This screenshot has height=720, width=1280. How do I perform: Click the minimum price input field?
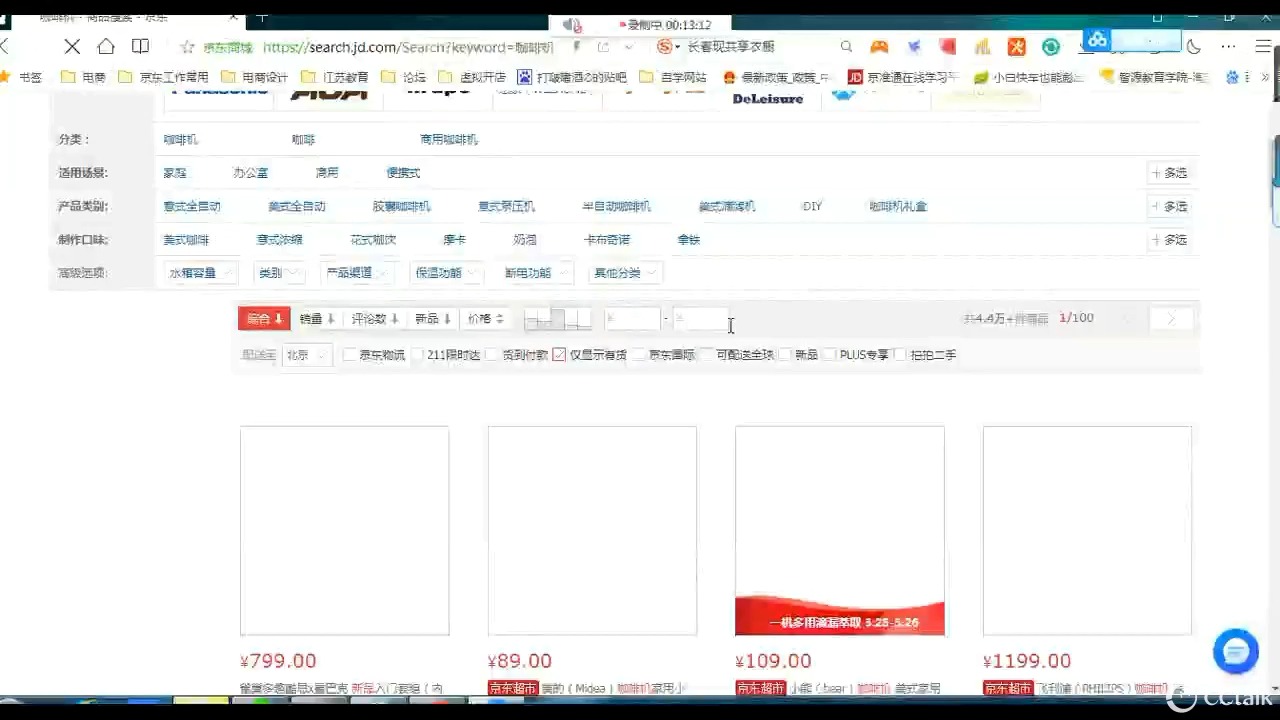tap(632, 319)
